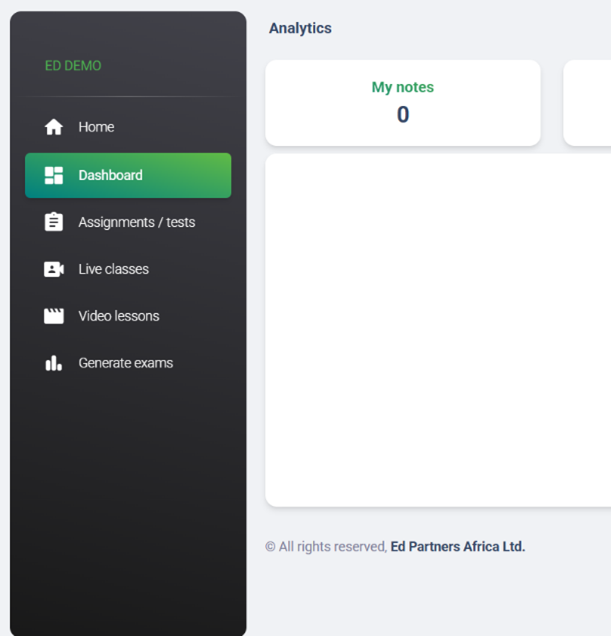Click inside the empty analytics chart panel
The image size is (611, 636).
tap(438, 330)
